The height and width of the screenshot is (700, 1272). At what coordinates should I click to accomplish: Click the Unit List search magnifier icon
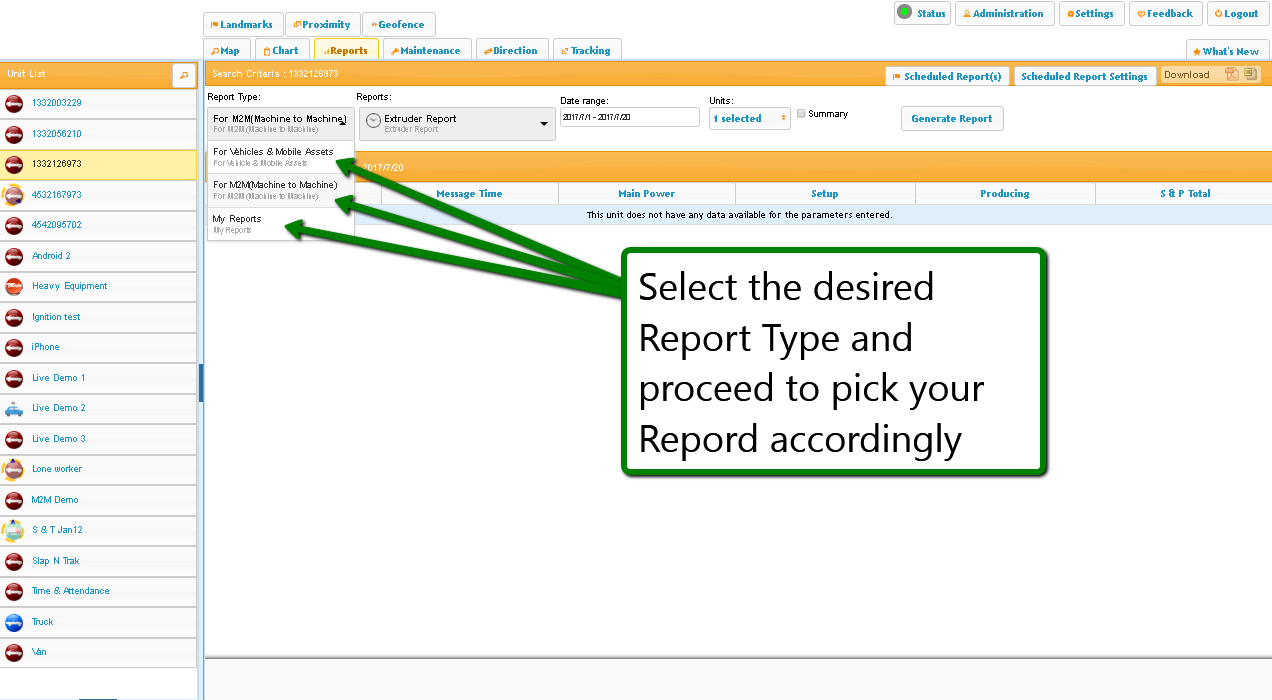click(x=183, y=75)
